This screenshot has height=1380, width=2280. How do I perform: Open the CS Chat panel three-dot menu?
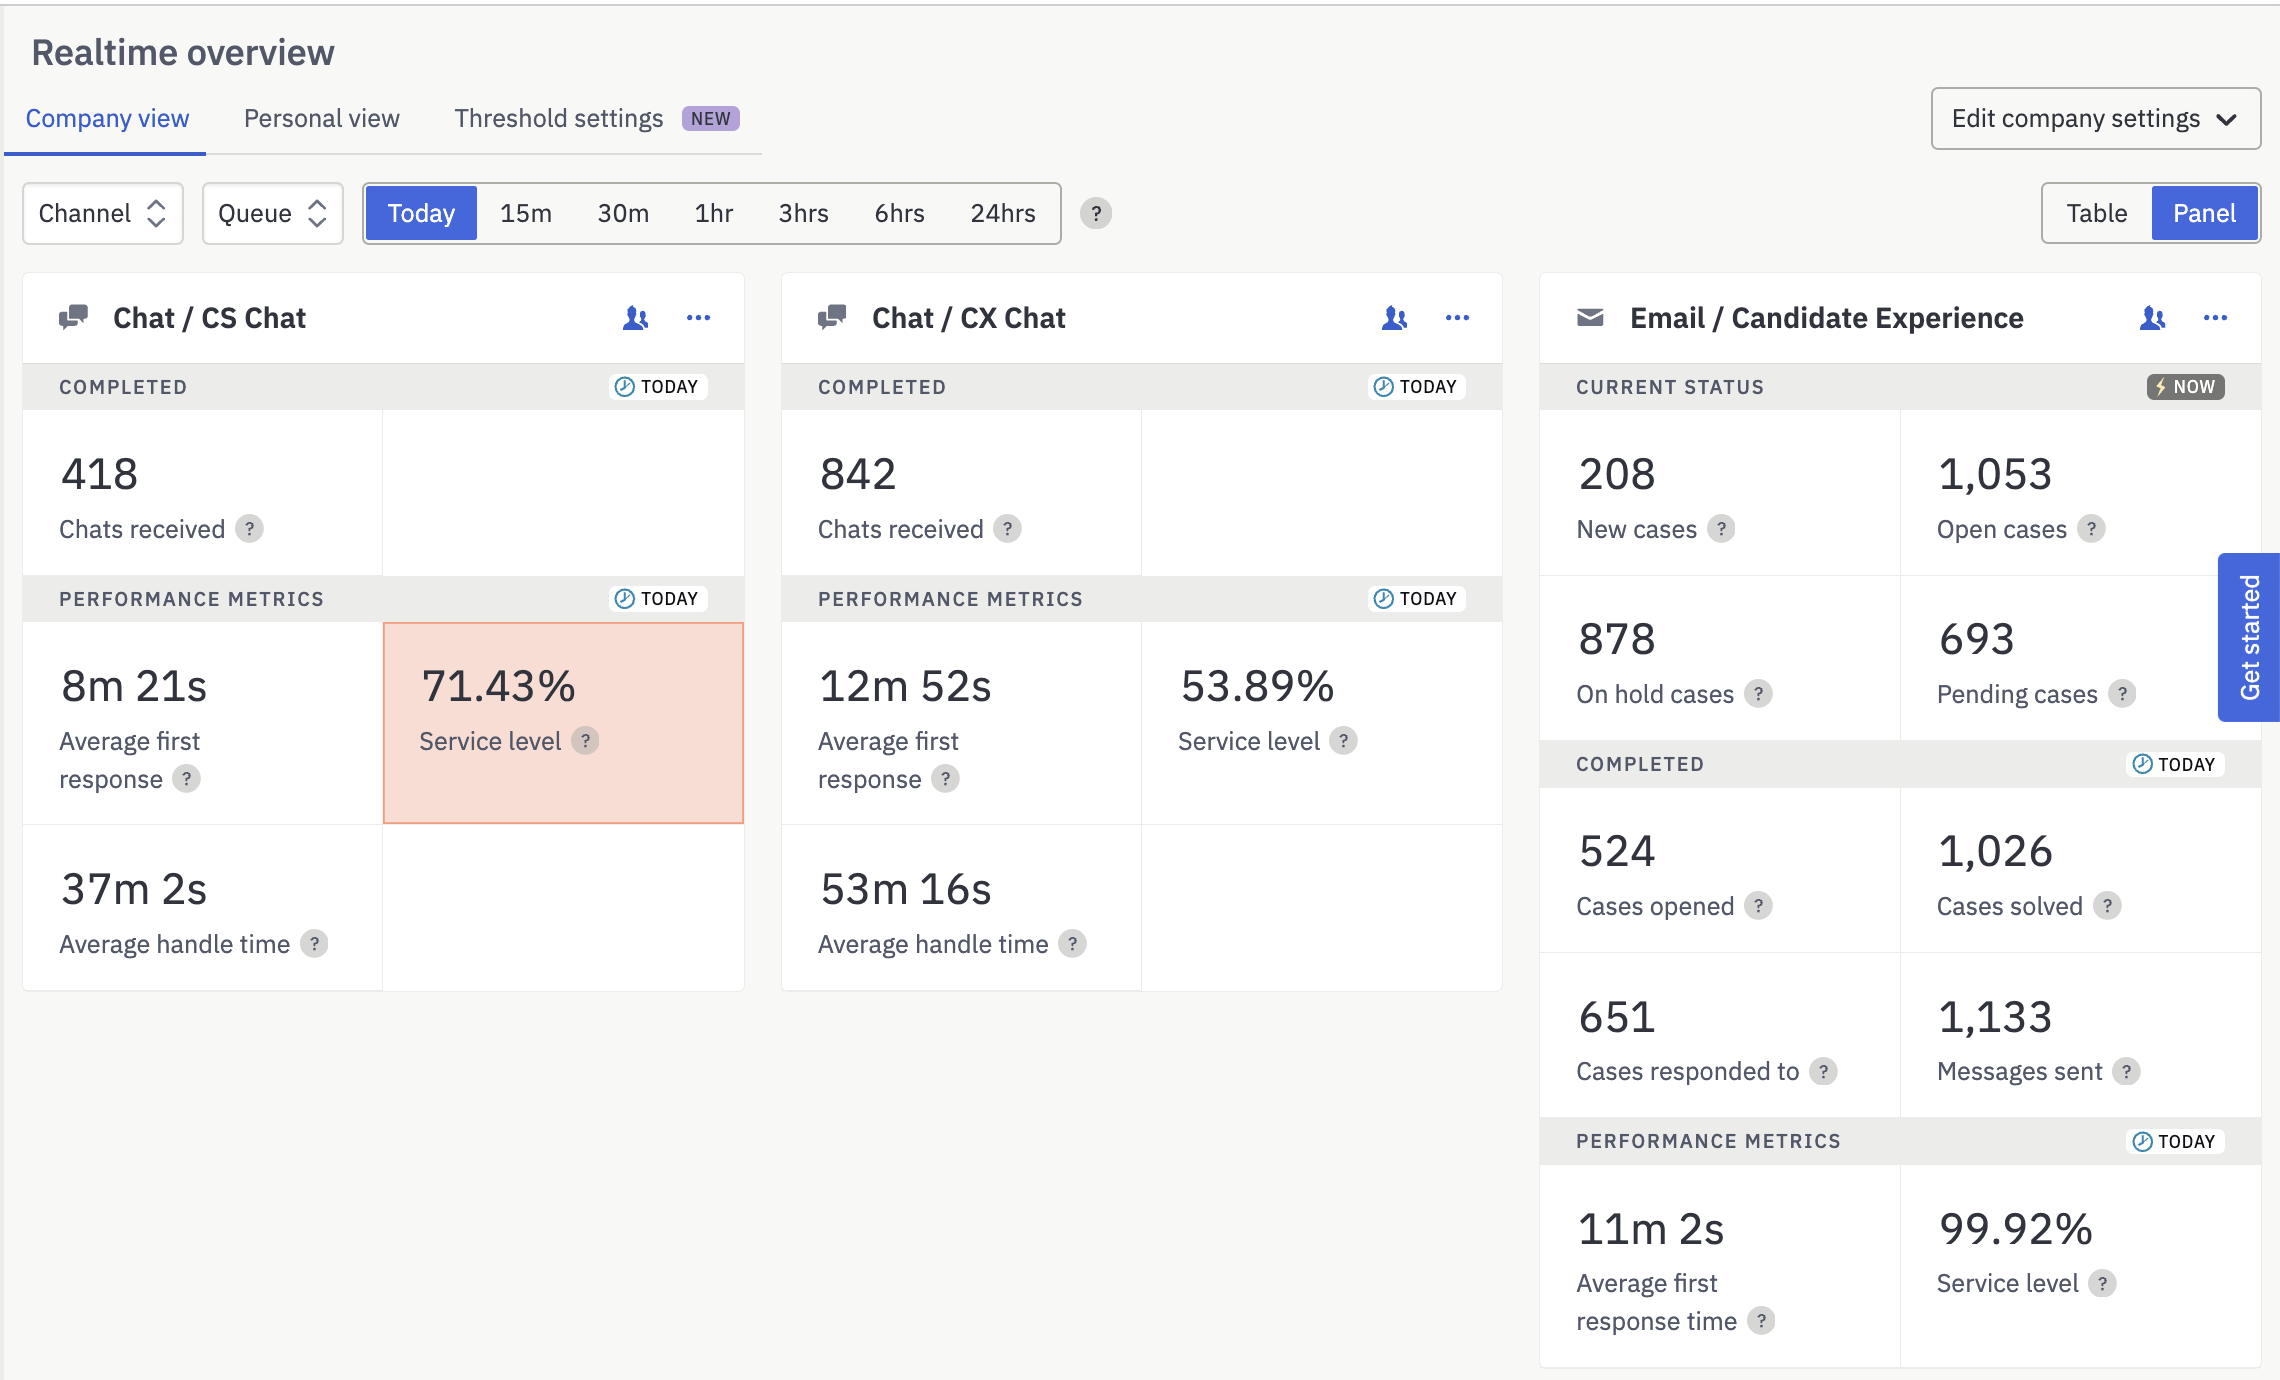698,318
